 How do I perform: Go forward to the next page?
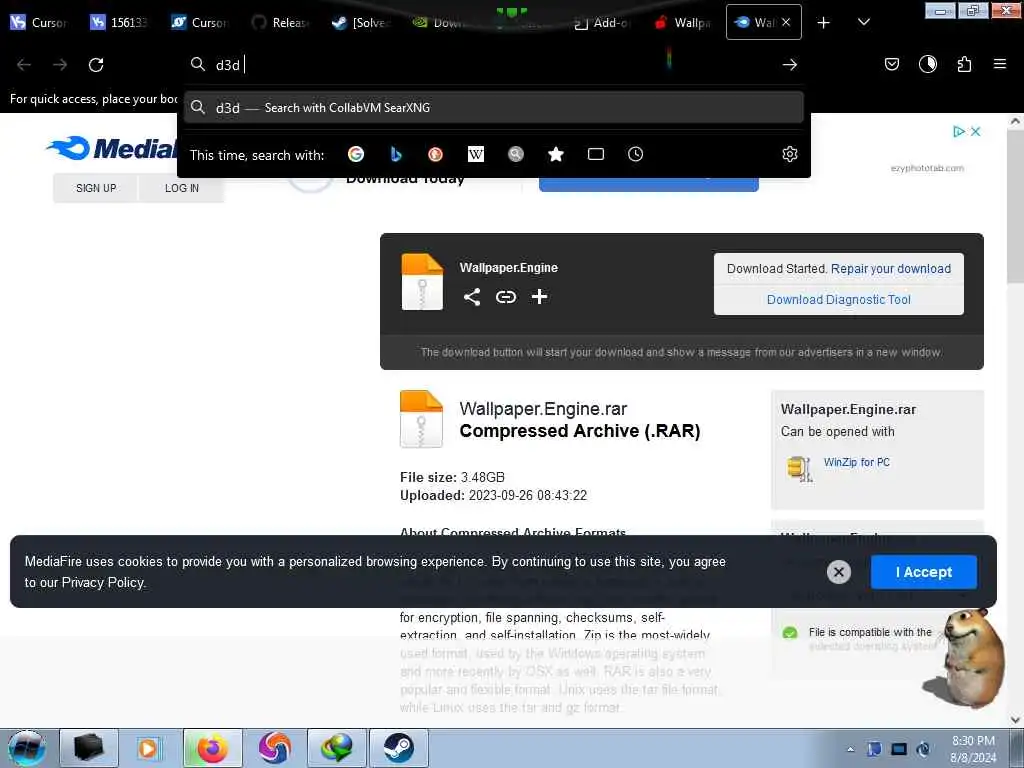coord(60,65)
